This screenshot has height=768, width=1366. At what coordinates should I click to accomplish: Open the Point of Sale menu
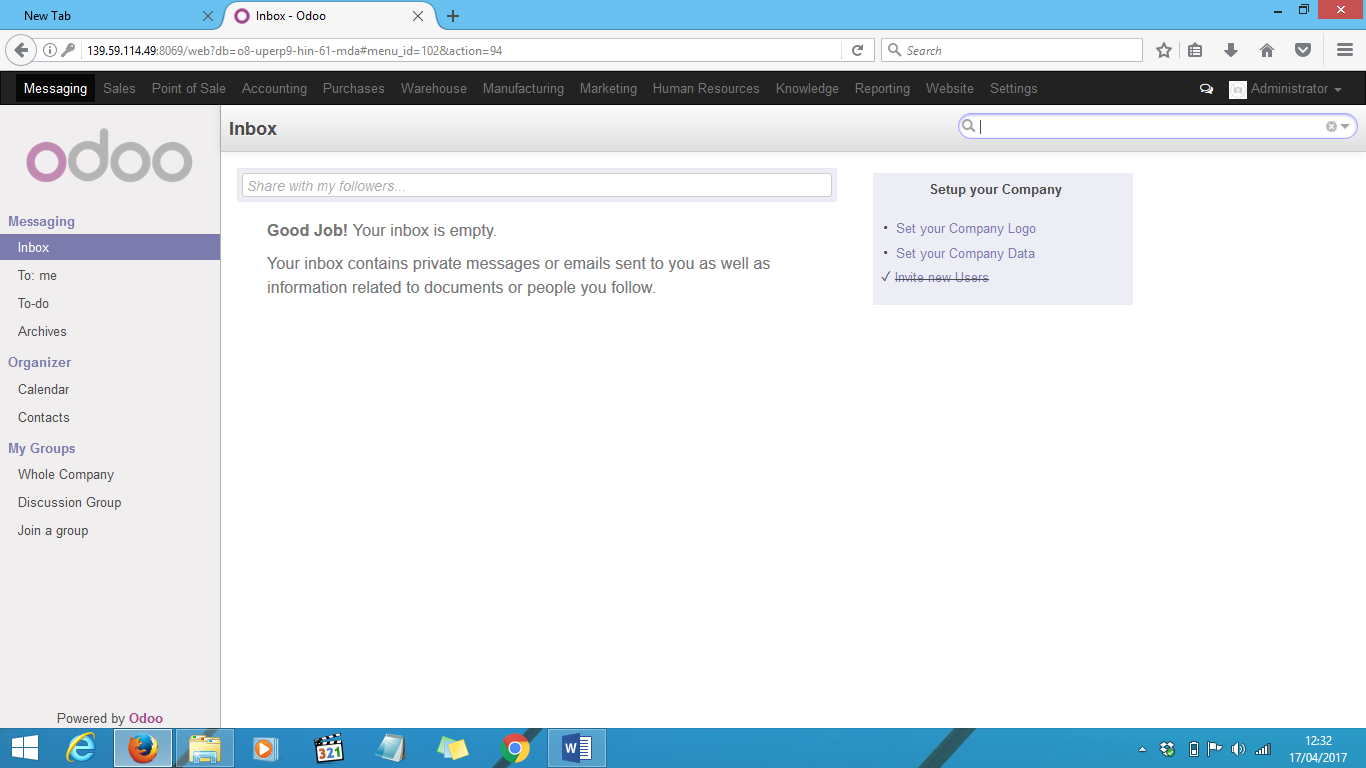tap(189, 89)
